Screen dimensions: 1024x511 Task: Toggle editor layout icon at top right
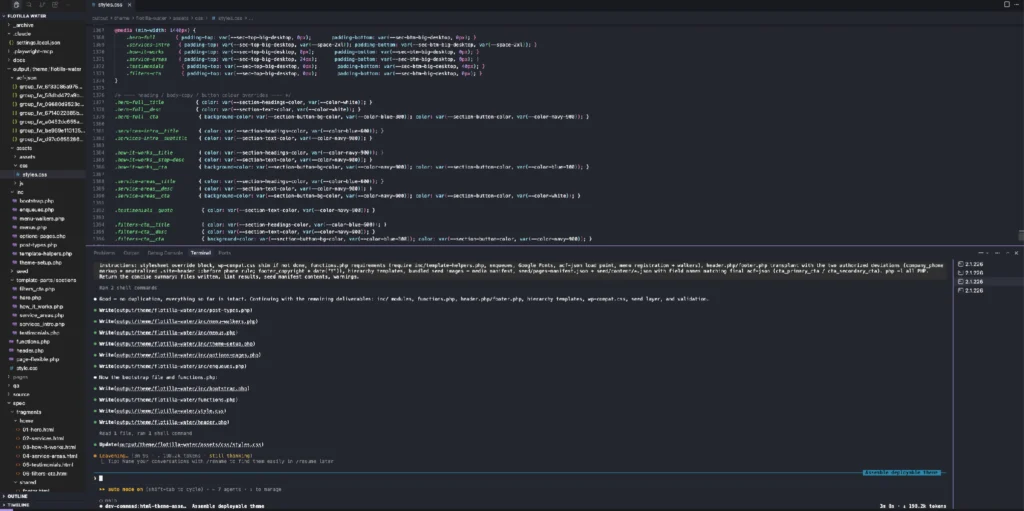(1006, 4)
